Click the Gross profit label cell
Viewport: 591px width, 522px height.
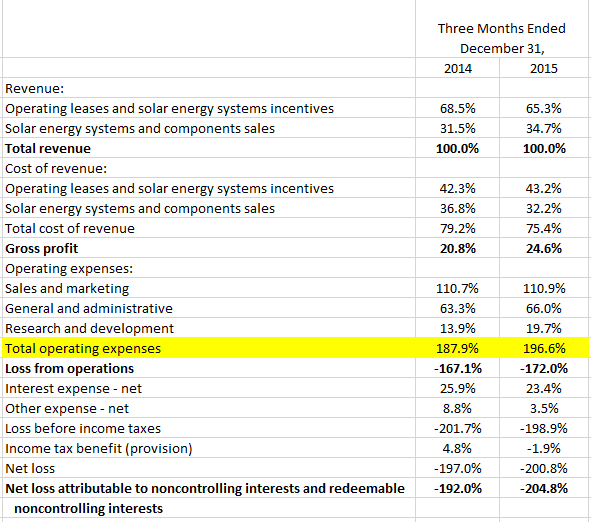[209, 248]
